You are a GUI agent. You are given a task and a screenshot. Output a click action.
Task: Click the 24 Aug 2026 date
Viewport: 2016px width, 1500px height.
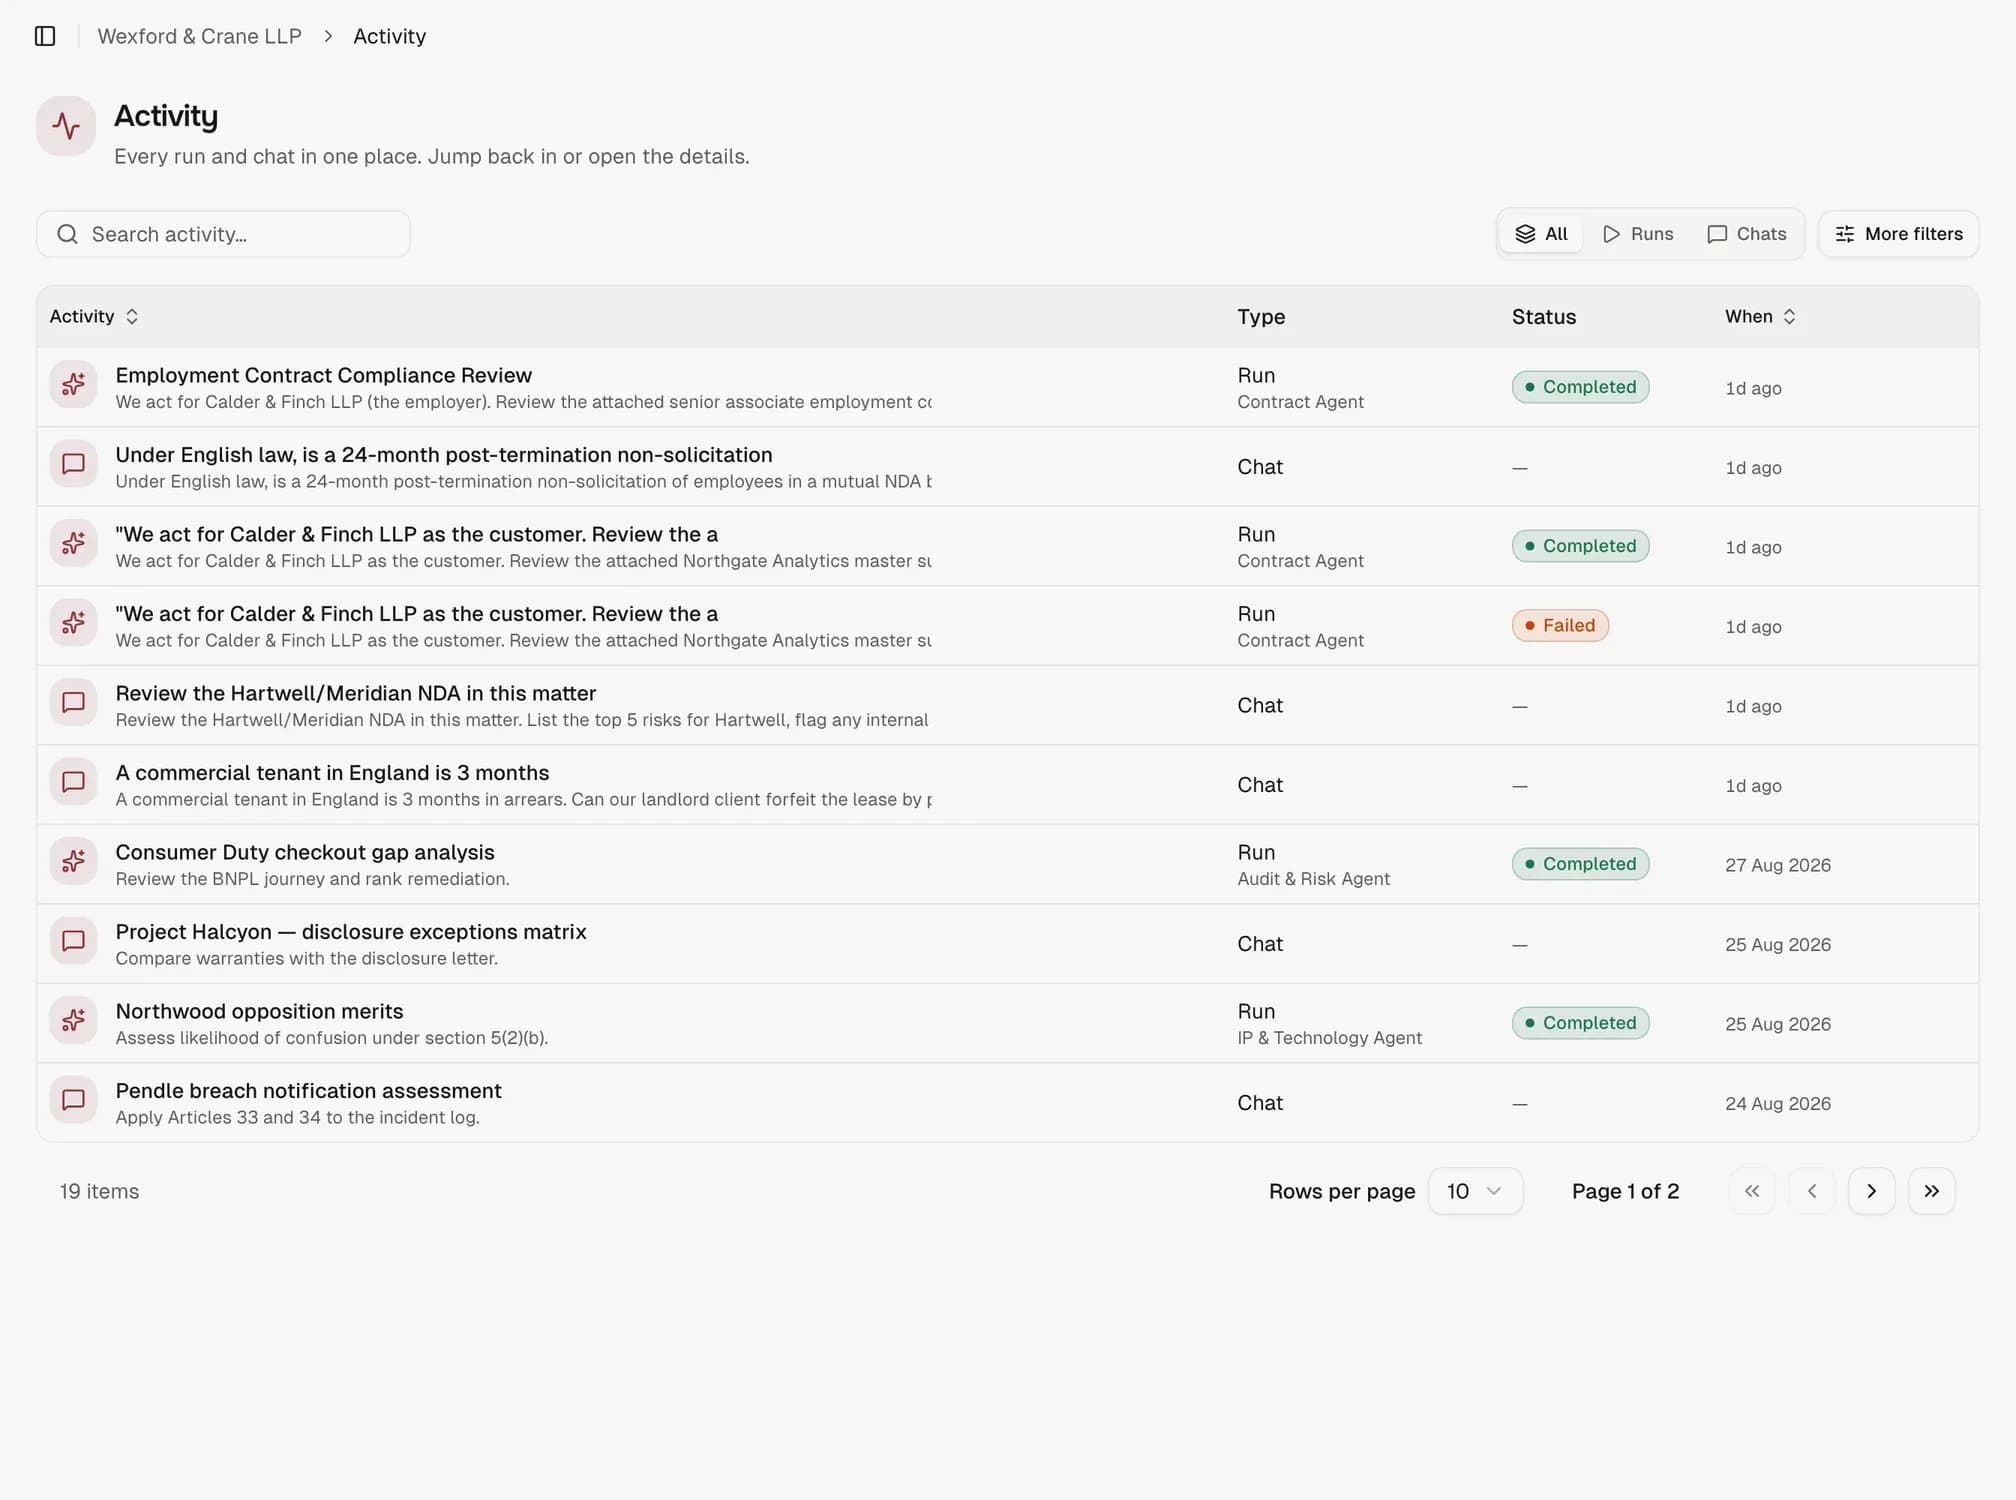click(x=1778, y=1104)
